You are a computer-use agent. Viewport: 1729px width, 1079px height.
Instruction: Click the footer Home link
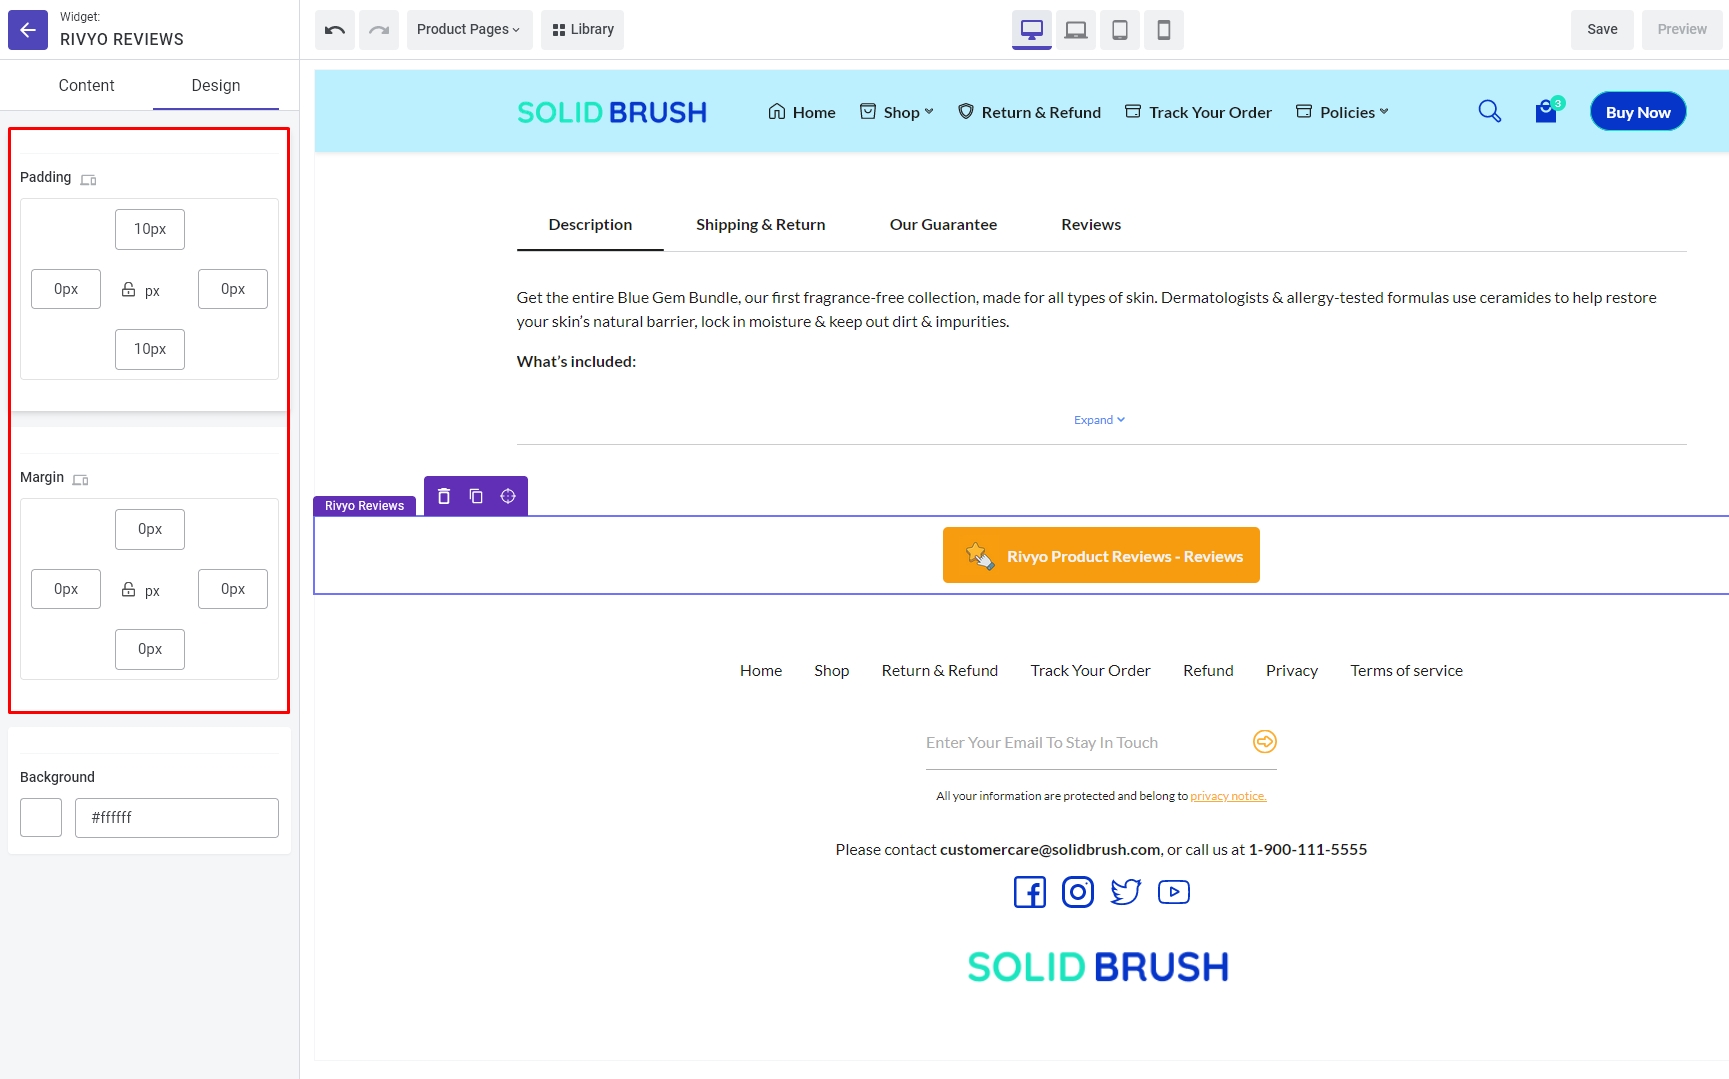pos(761,671)
